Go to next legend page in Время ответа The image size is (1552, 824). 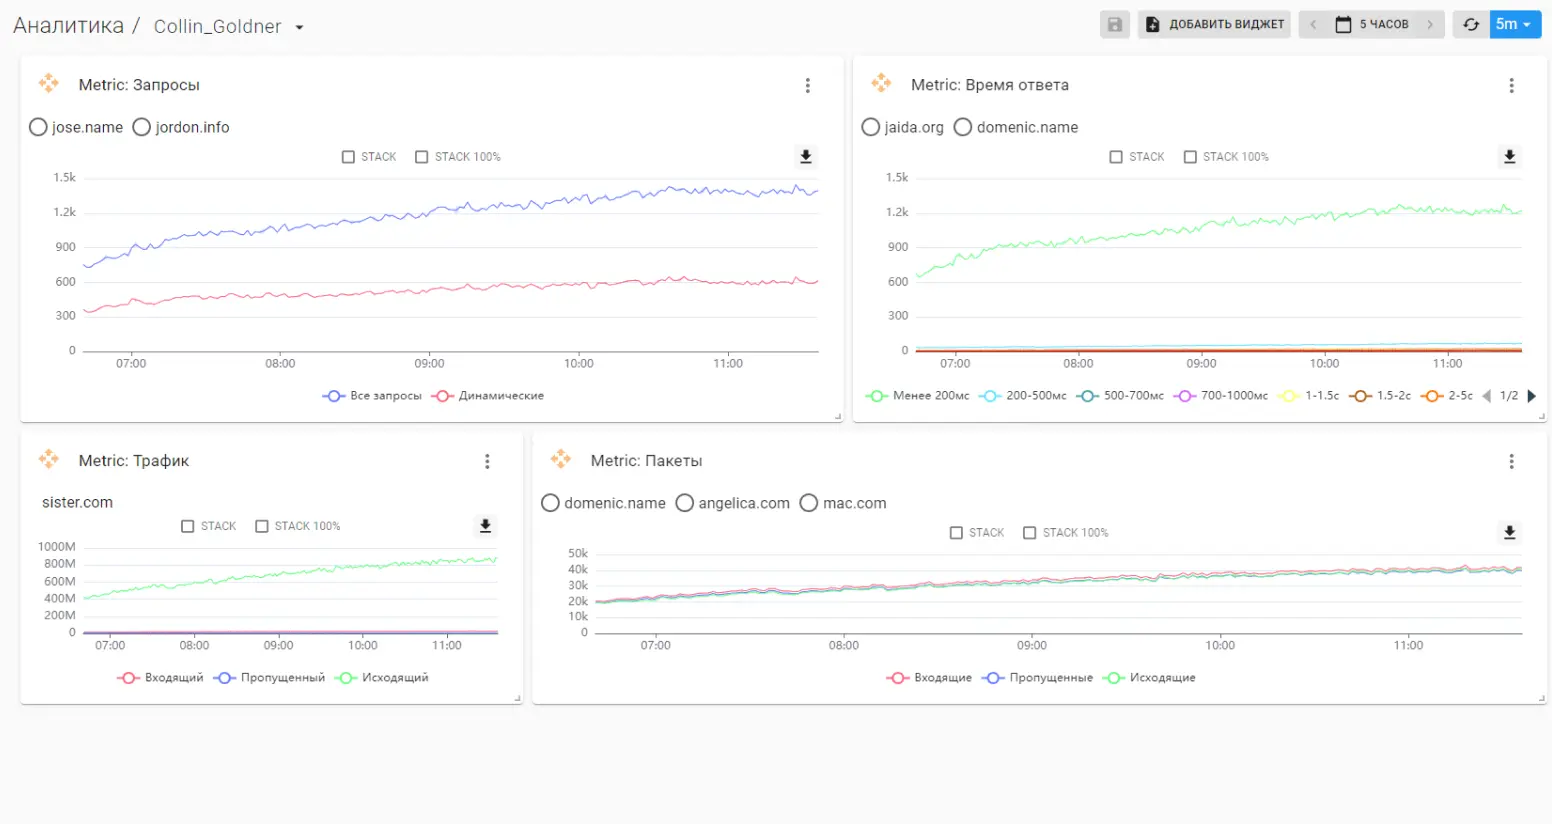(1531, 396)
